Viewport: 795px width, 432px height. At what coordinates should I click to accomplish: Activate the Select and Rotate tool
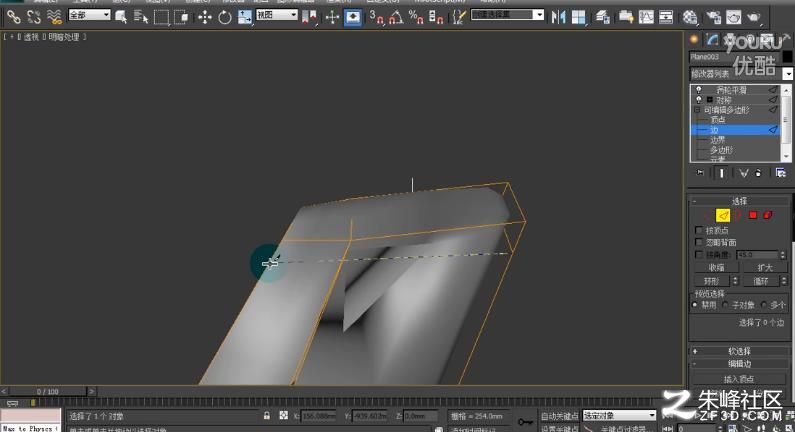[225, 17]
